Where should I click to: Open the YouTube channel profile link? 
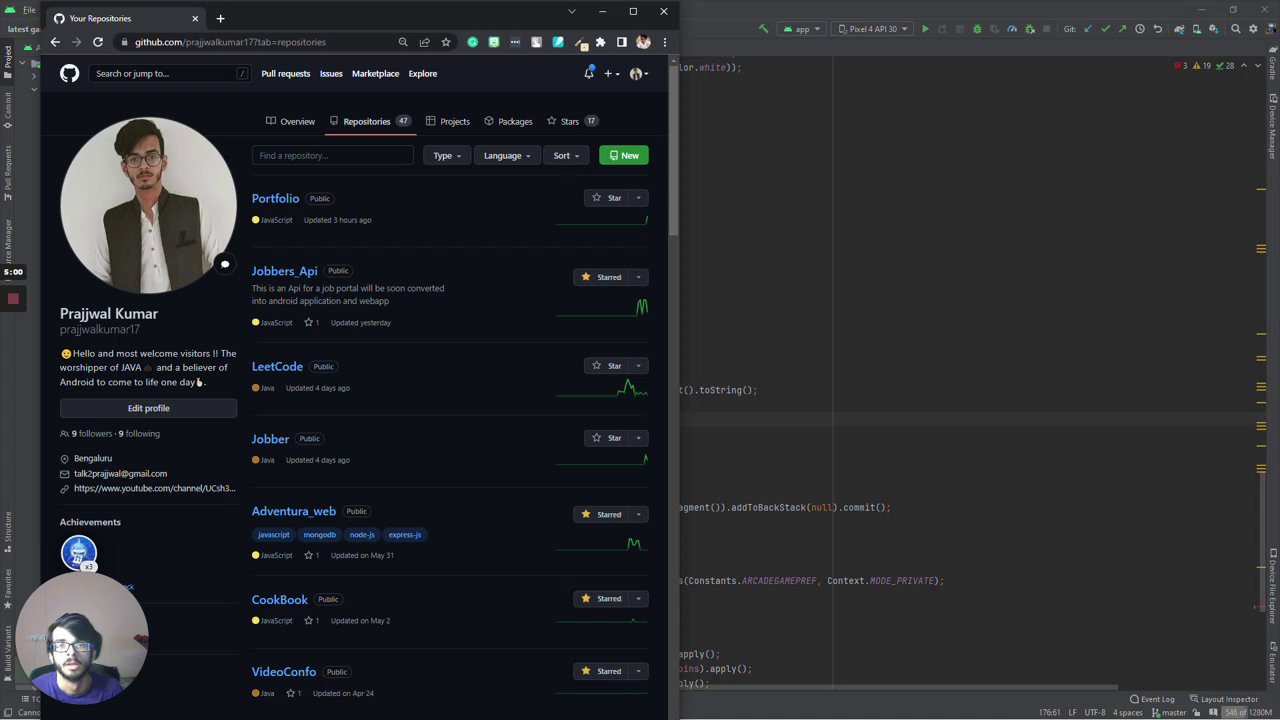point(154,488)
